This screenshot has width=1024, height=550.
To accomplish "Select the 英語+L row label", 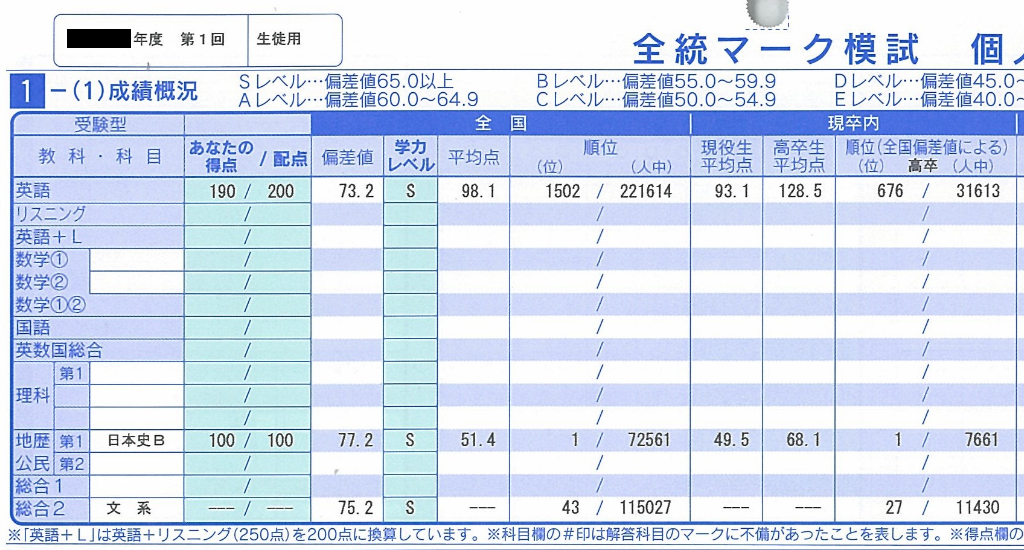I will (x=48, y=236).
